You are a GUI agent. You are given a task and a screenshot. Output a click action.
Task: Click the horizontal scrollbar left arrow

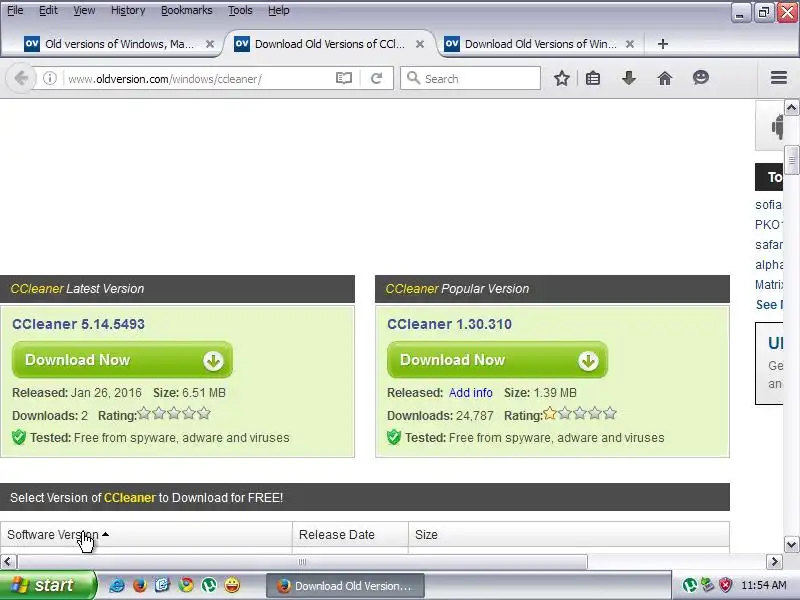[8, 562]
